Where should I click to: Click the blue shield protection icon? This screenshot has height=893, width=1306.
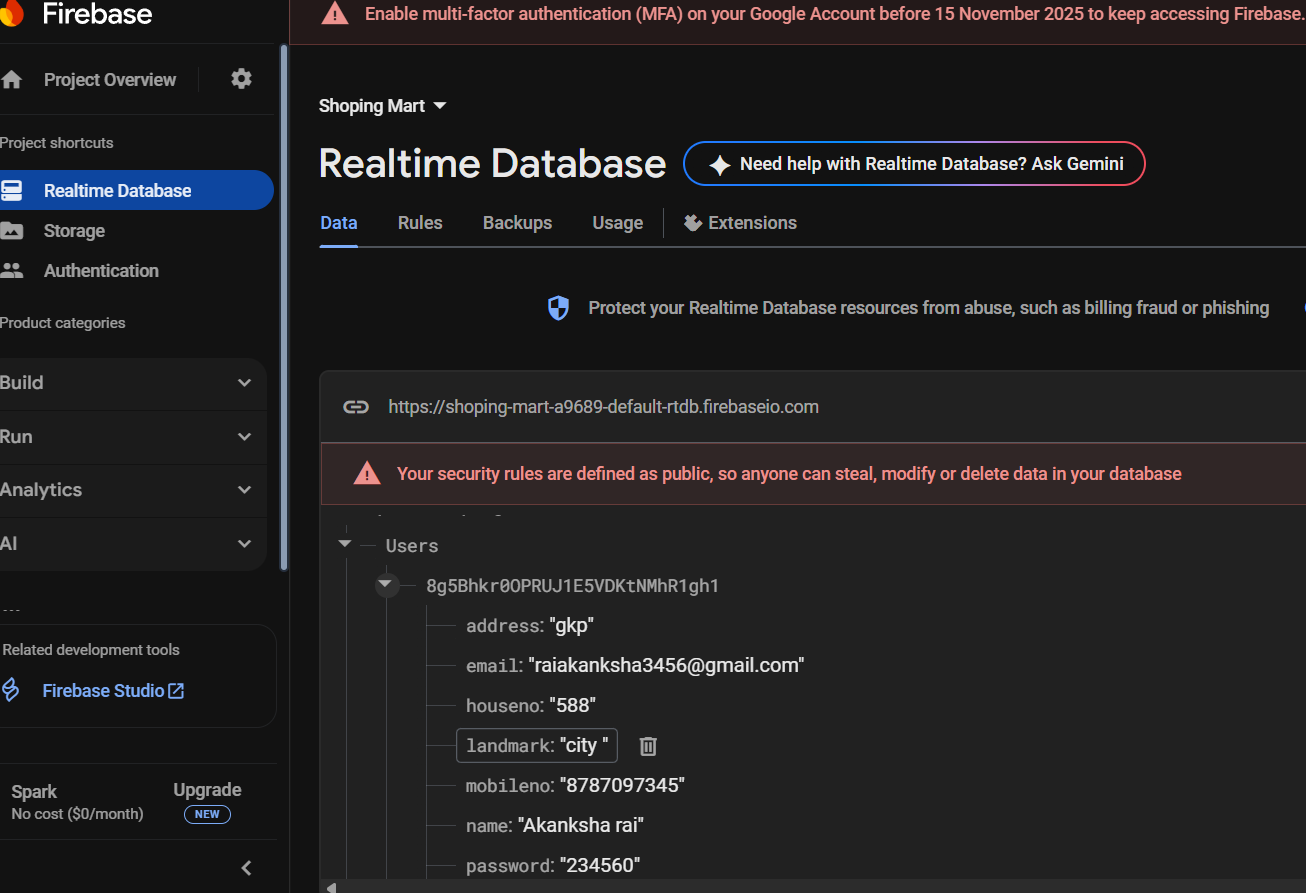click(x=558, y=308)
